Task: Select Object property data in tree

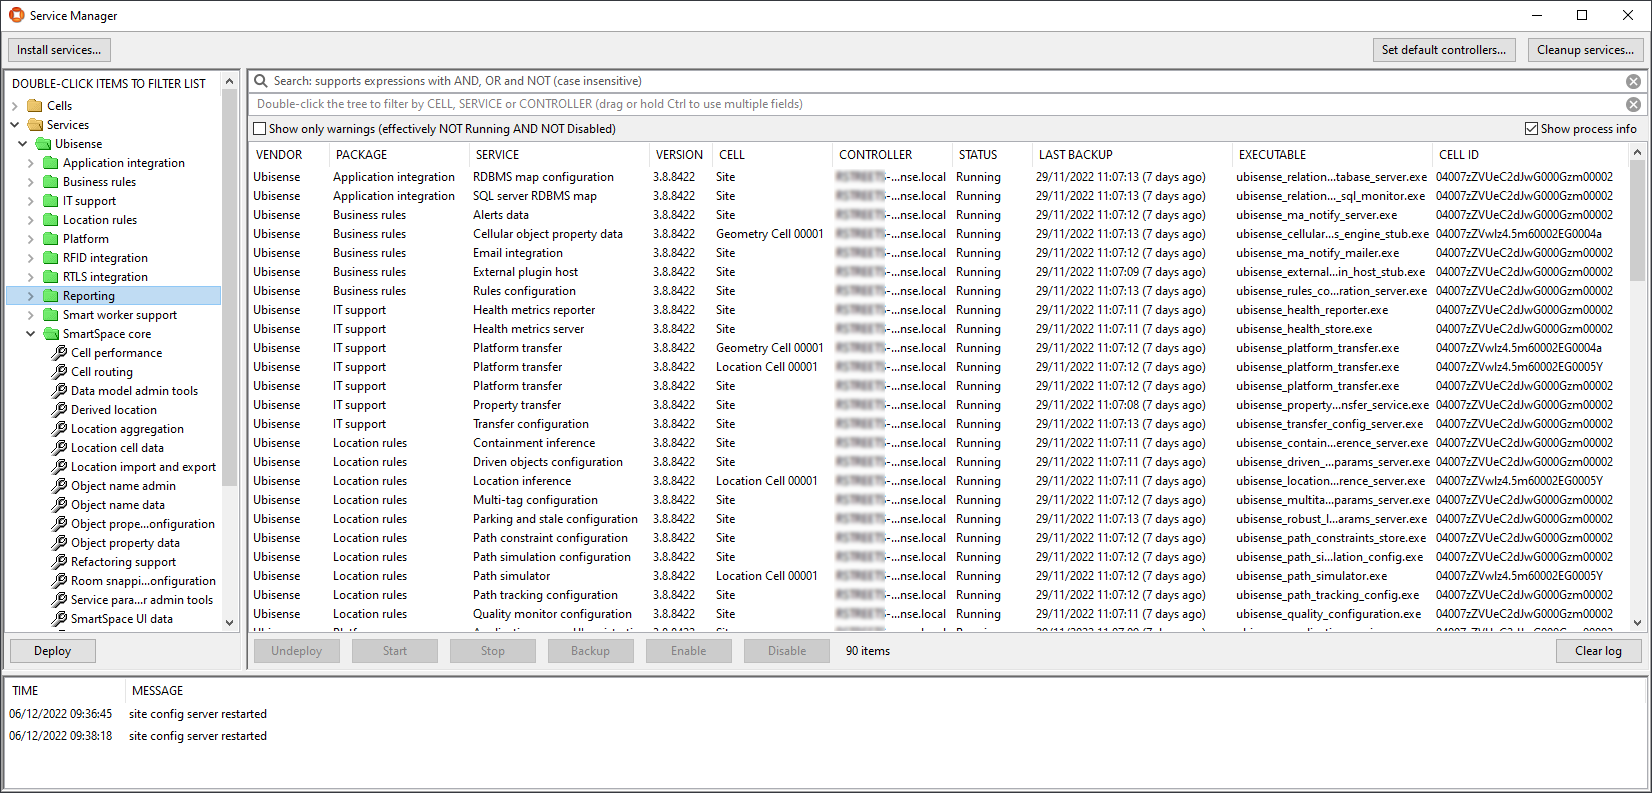Action: [x=125, y=543]
